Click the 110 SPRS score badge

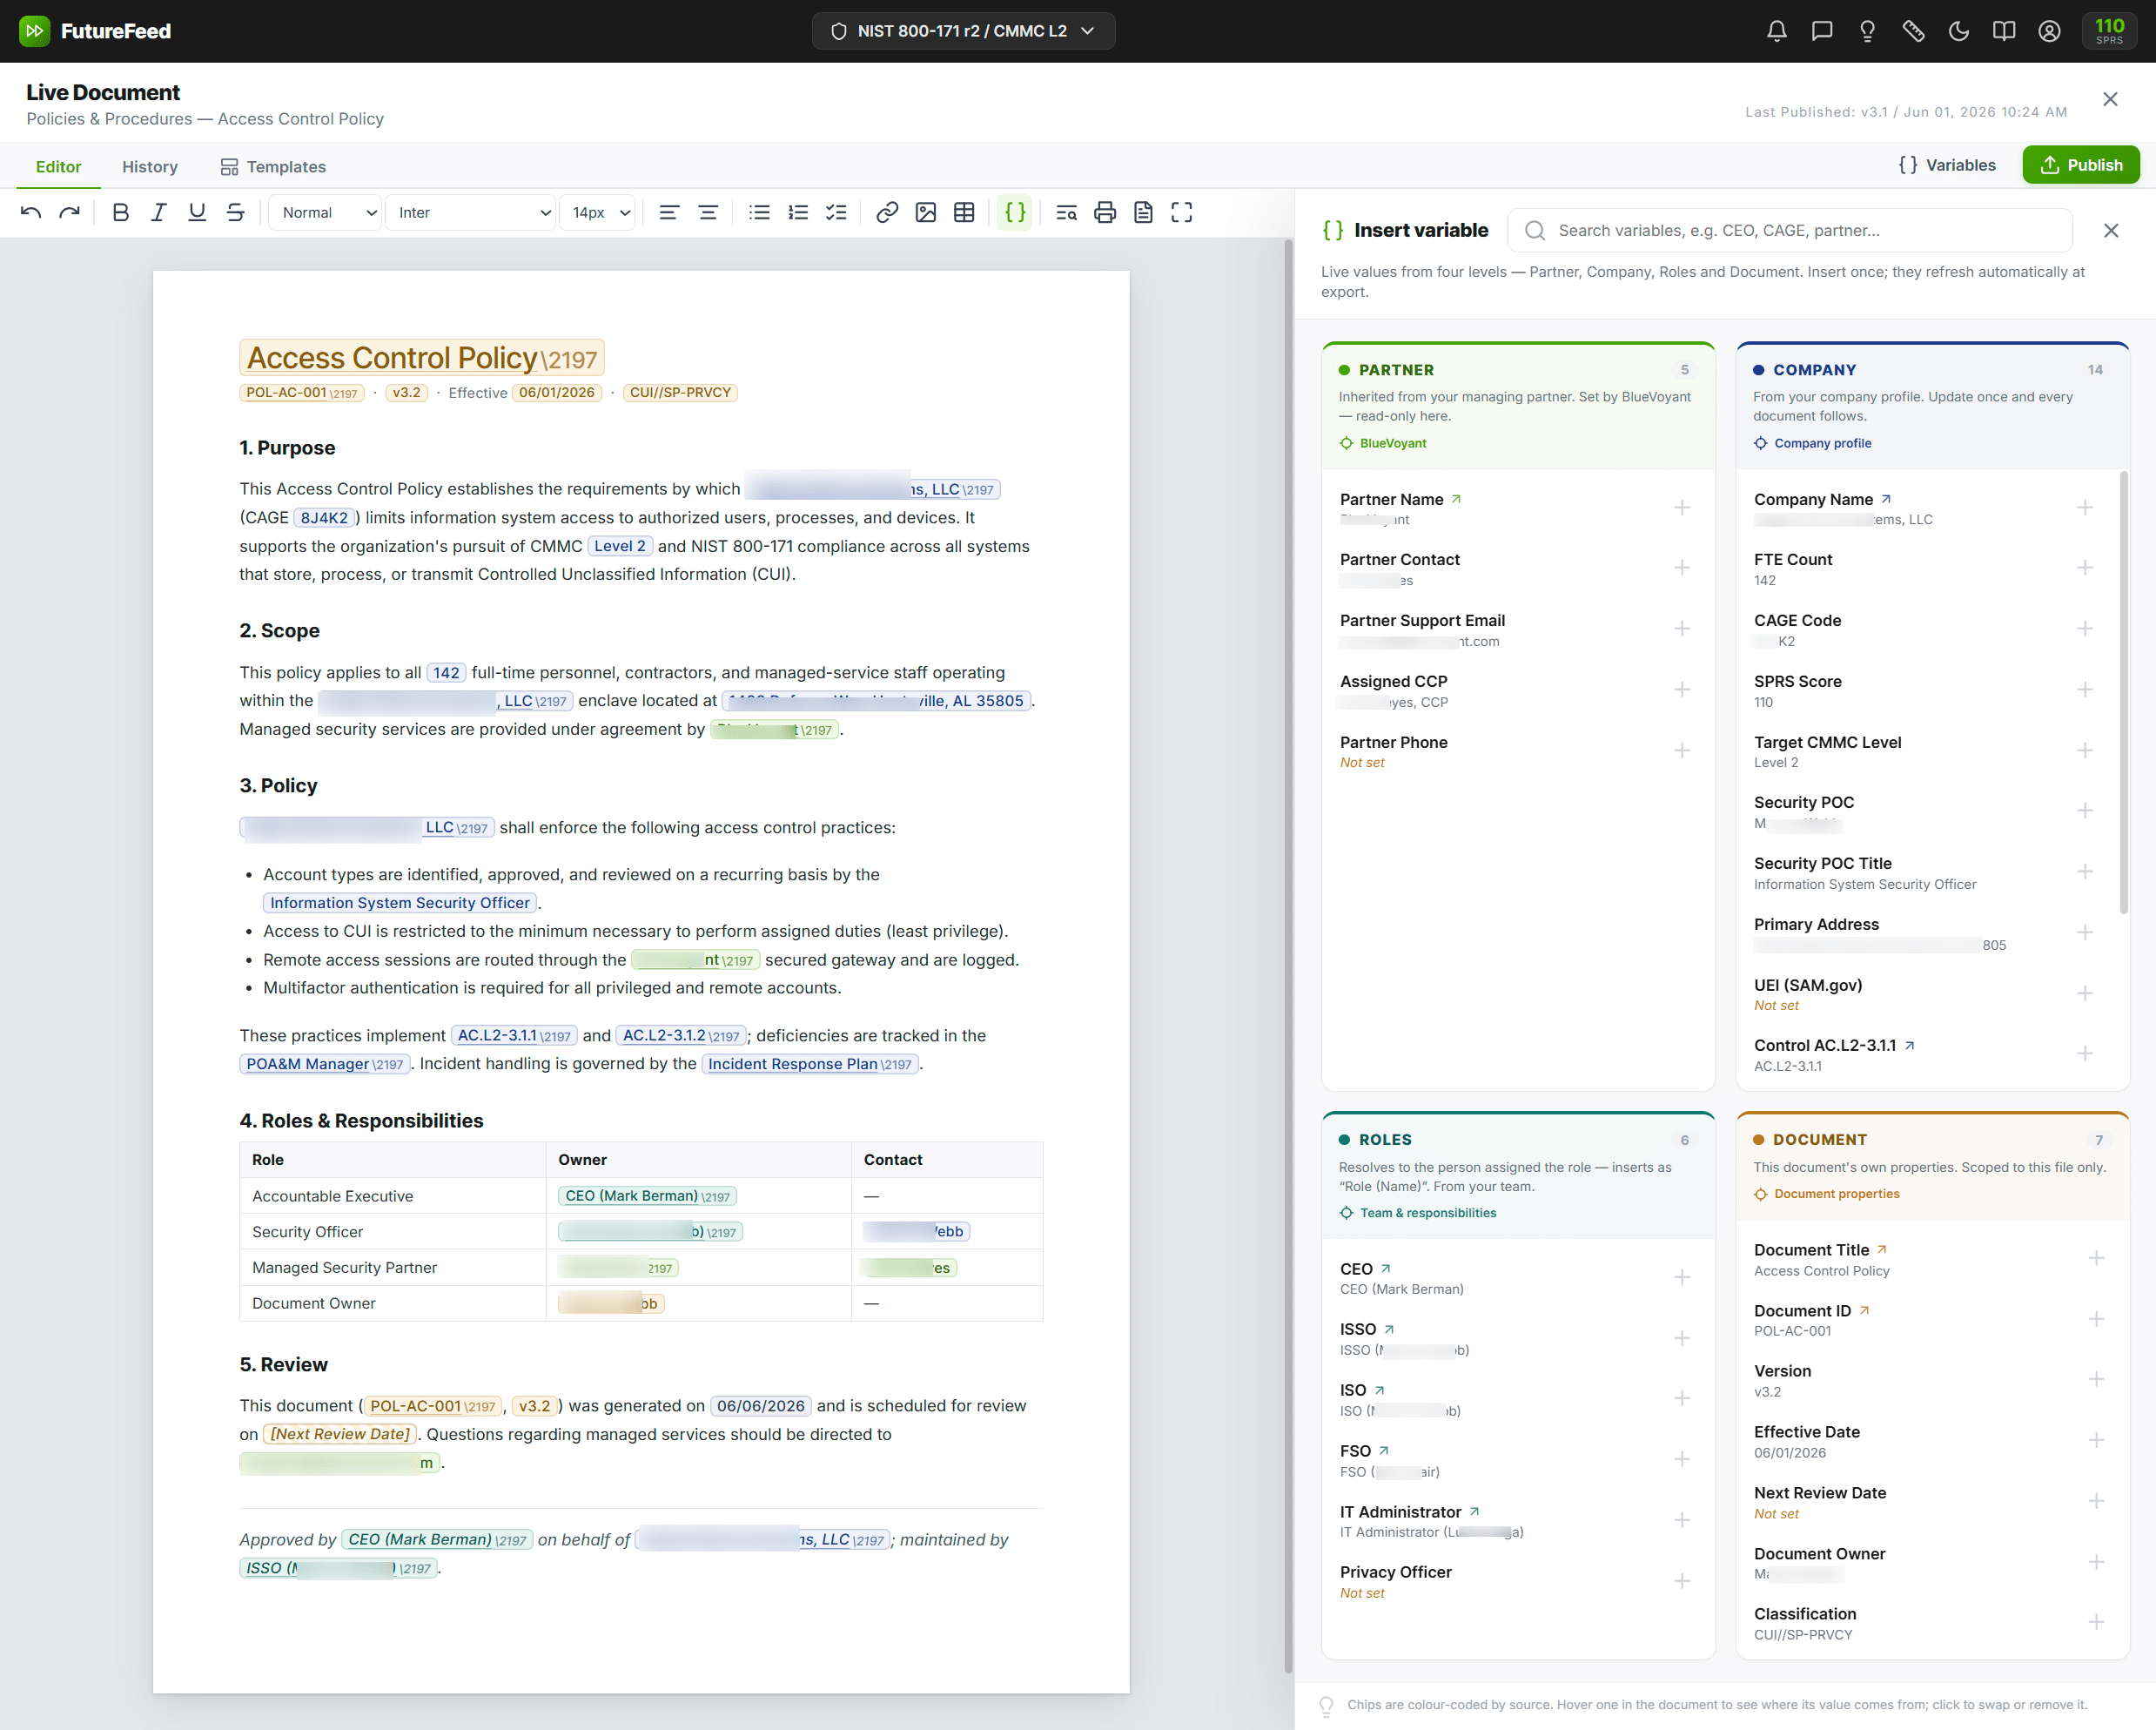pos(2109,31)
